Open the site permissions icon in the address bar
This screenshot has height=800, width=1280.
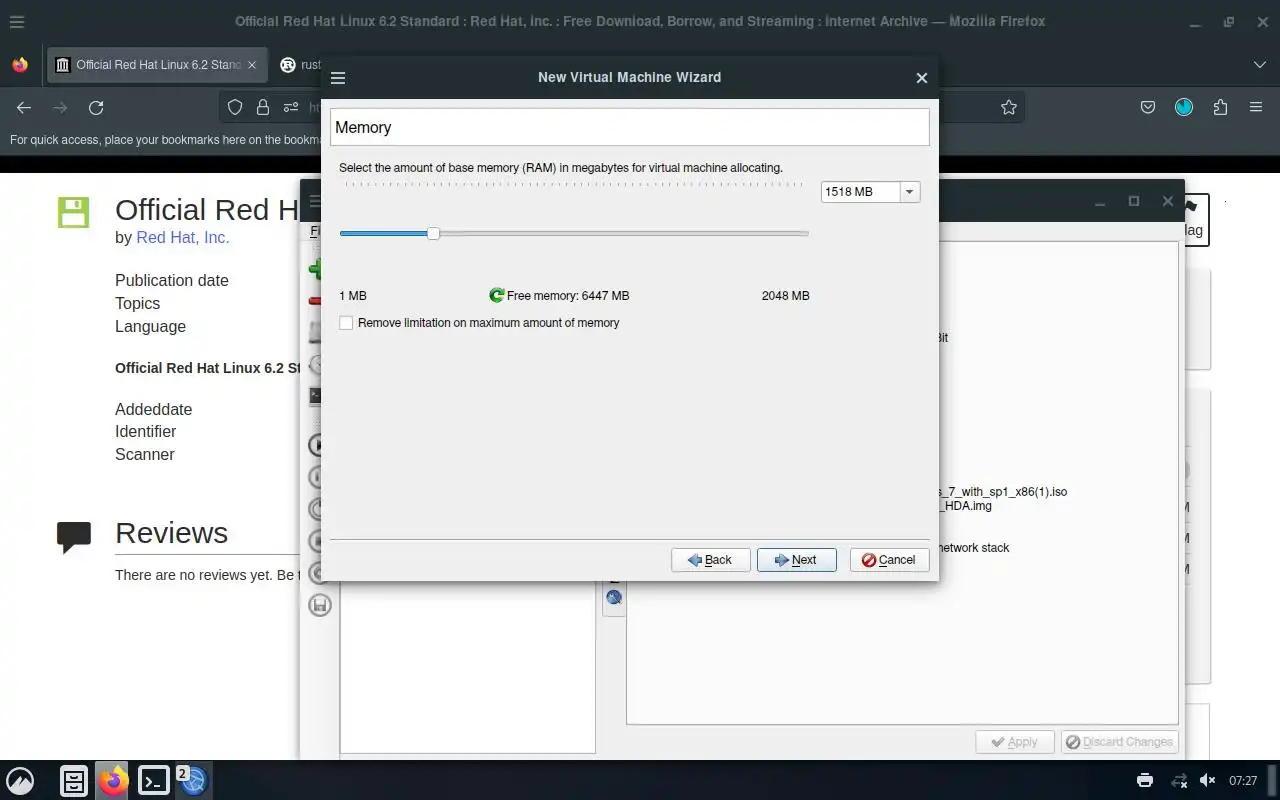[291, 107]
